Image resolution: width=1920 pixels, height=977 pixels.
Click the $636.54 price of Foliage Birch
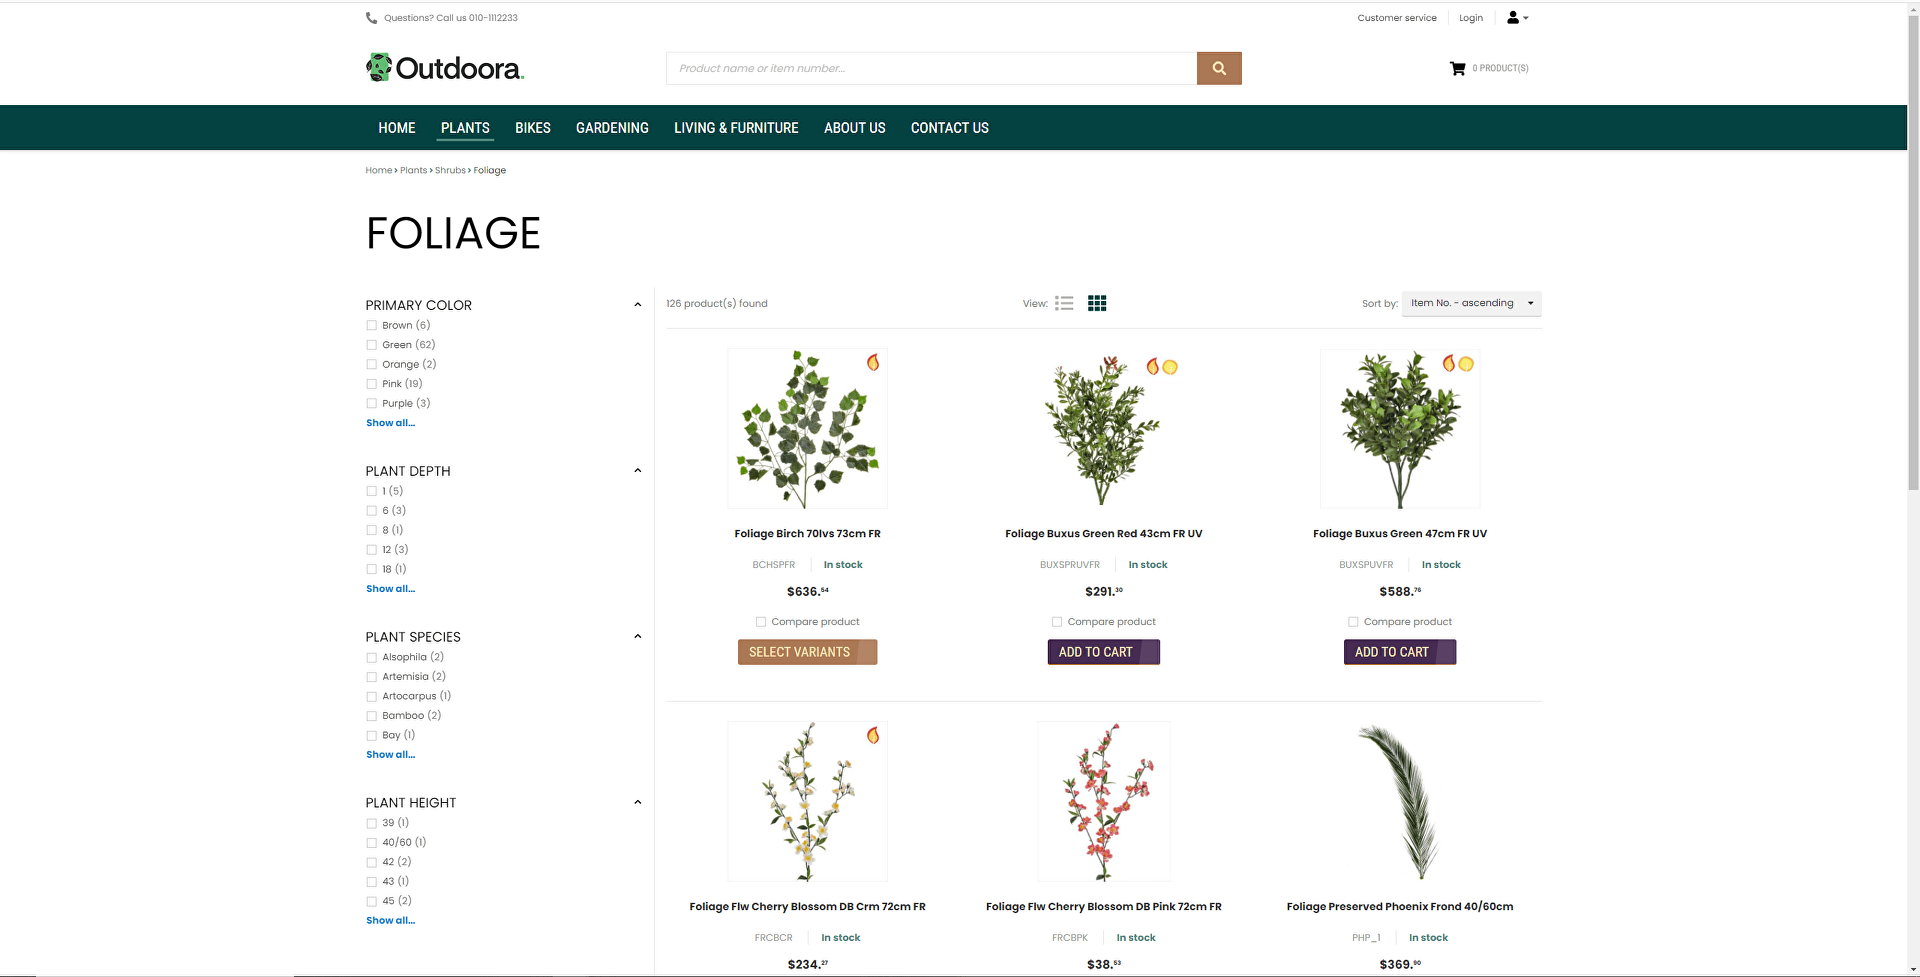coord(807,592)
